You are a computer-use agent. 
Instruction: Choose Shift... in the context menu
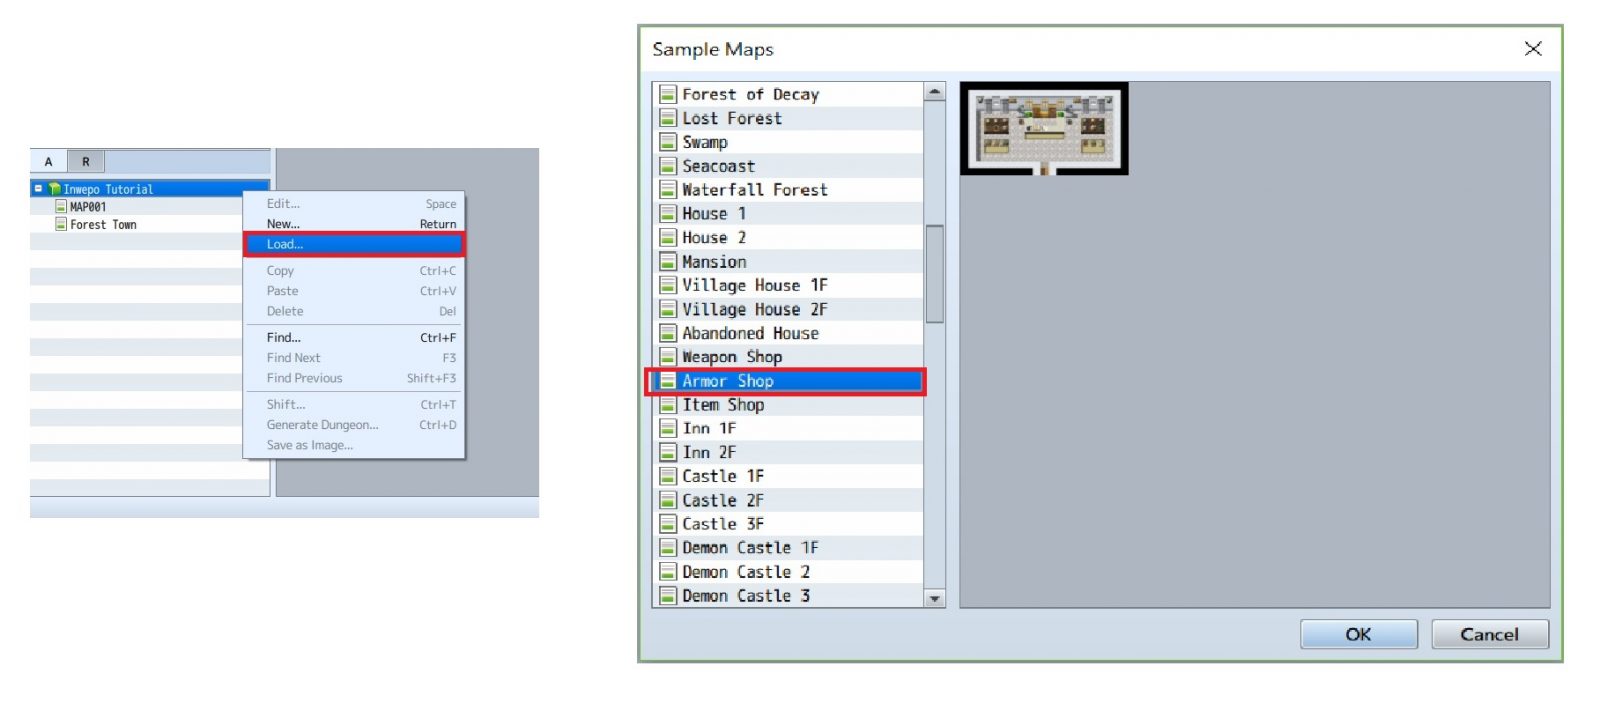pos(354,405)
